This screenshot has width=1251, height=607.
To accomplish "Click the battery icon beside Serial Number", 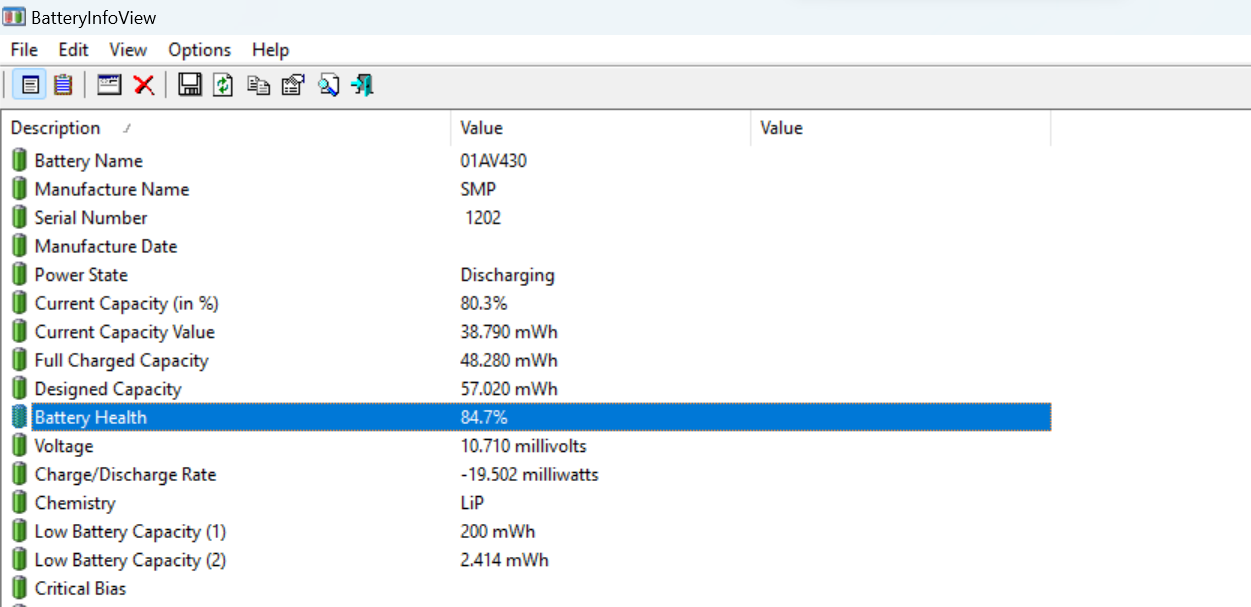I will [x=19, y=217].
